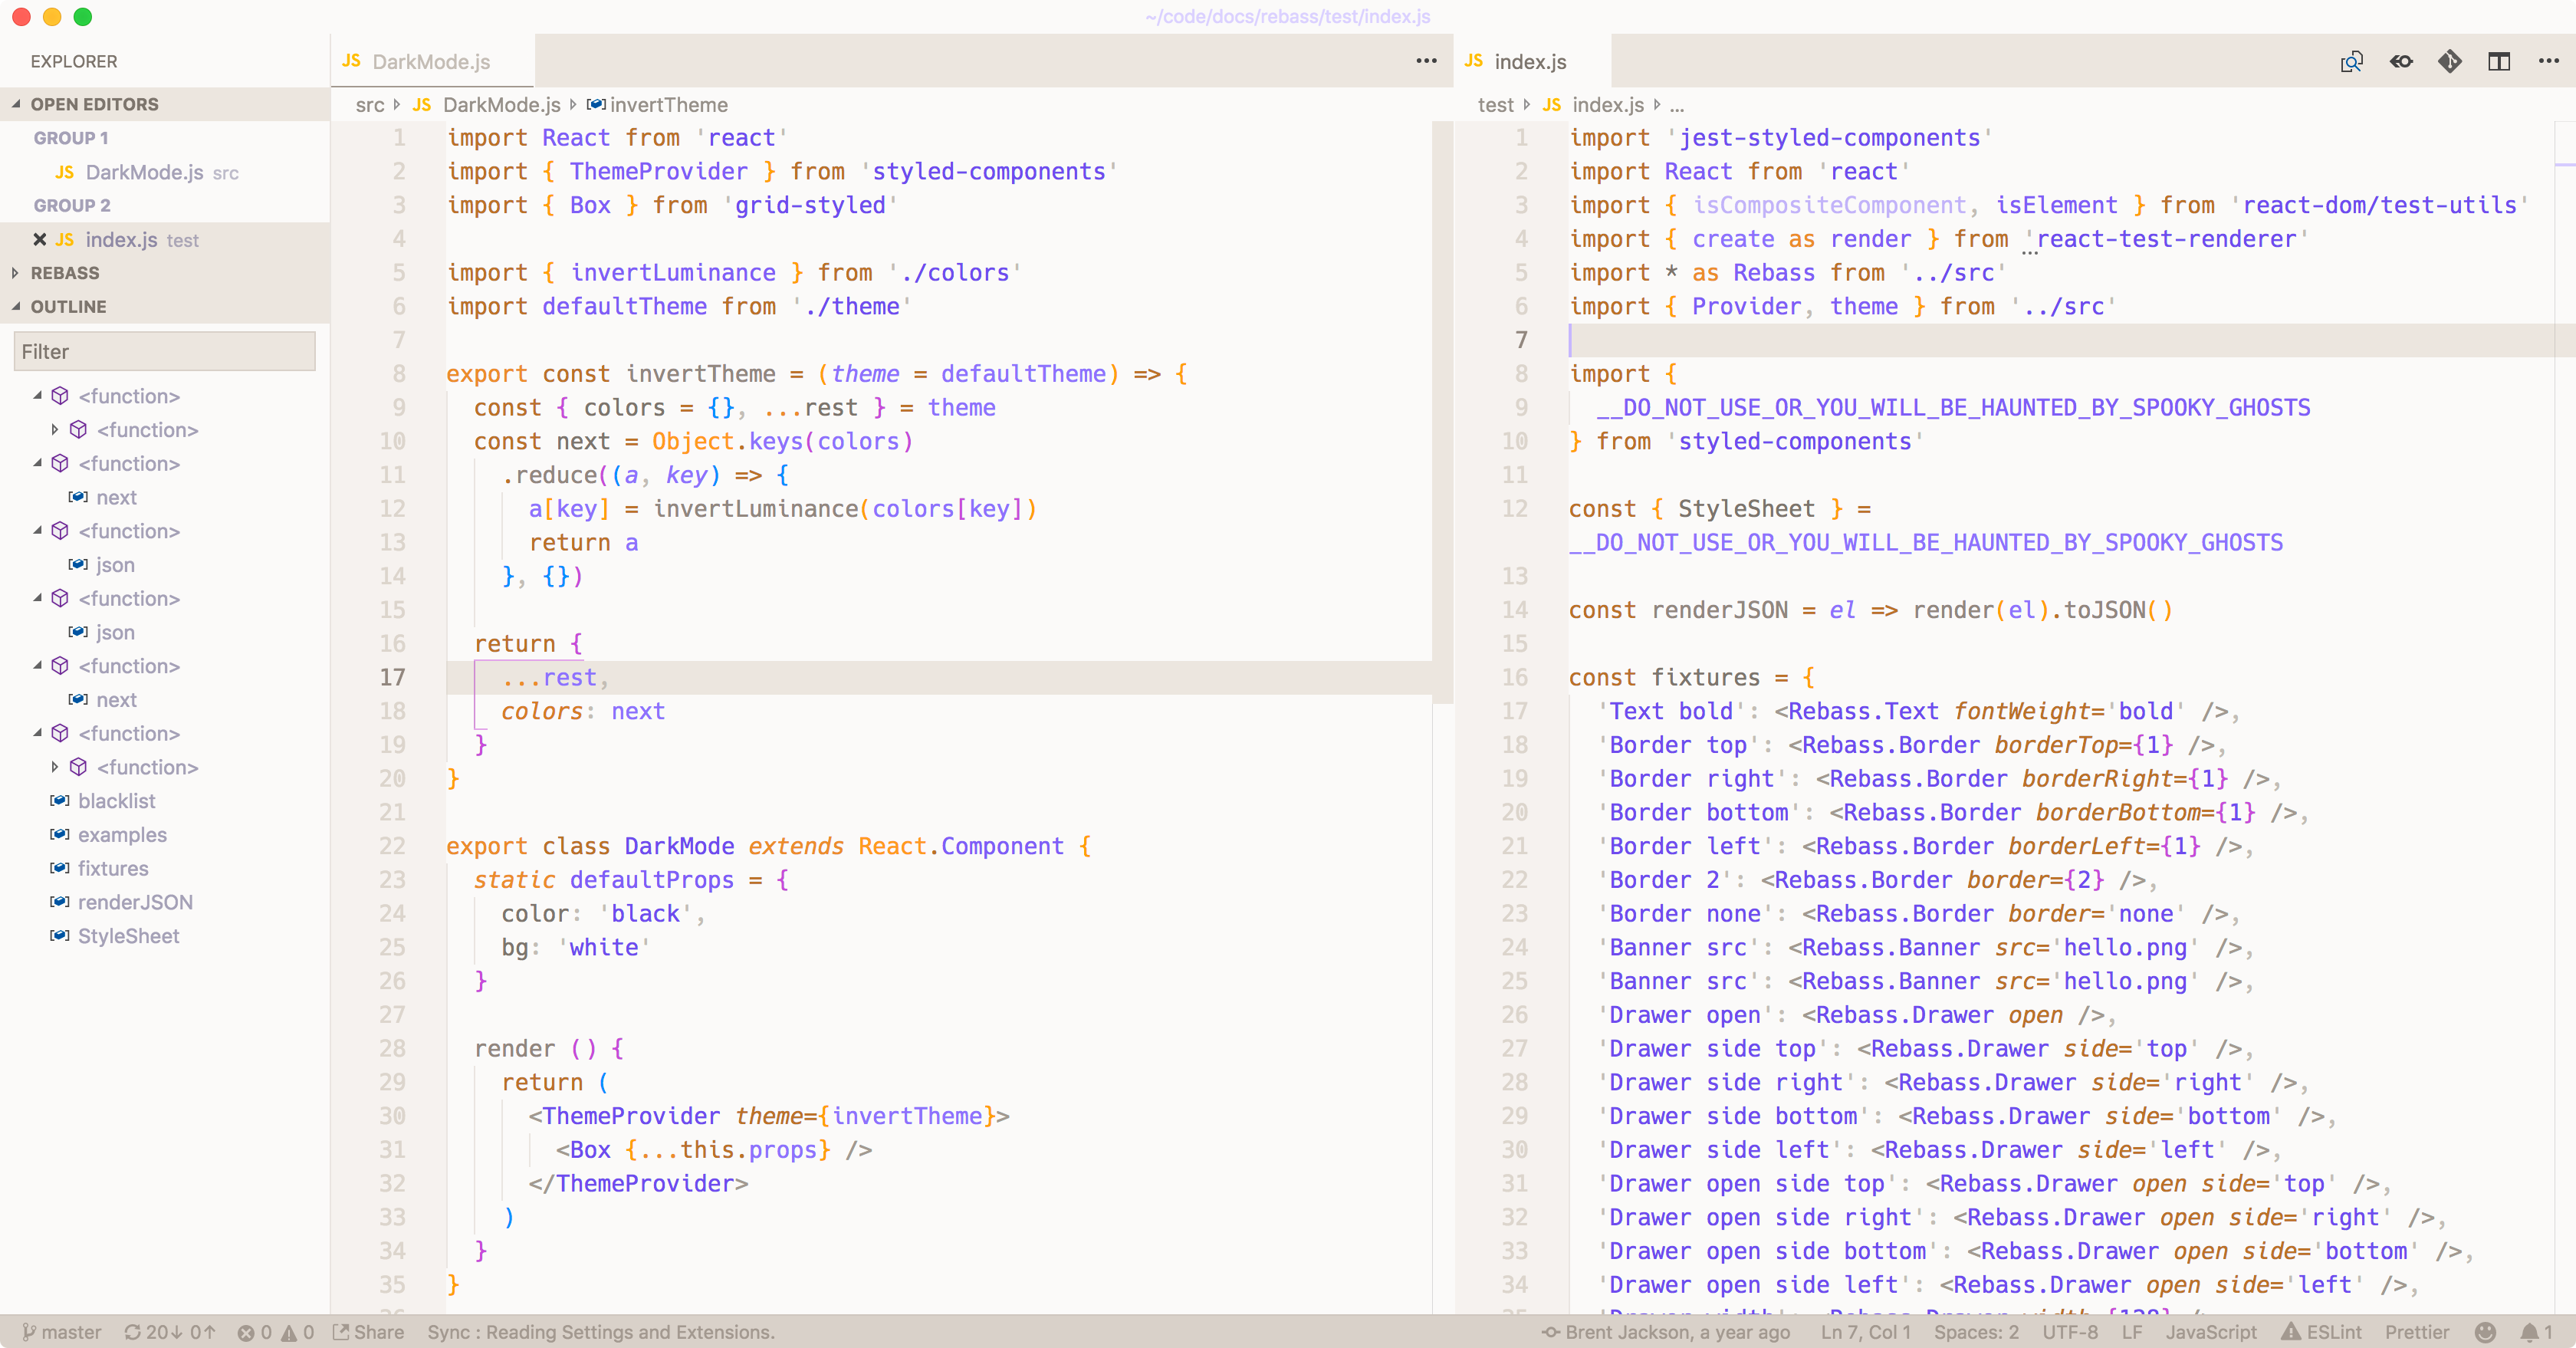
Task: Select StyleSheet variable in outline
Action: (128, 936)
